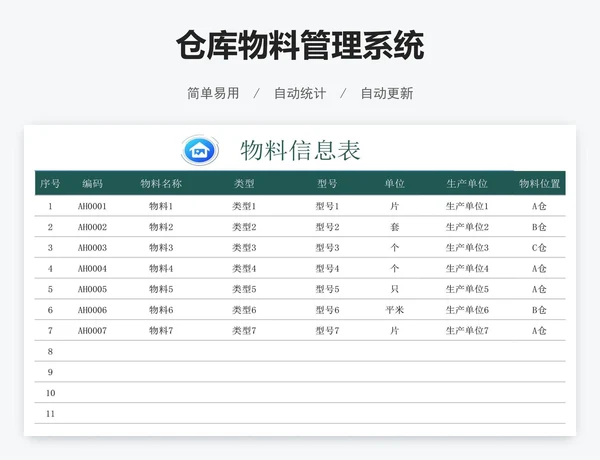Click the 自动统计 subtitle text
This screenshot has height=460, width=600.
300,93
